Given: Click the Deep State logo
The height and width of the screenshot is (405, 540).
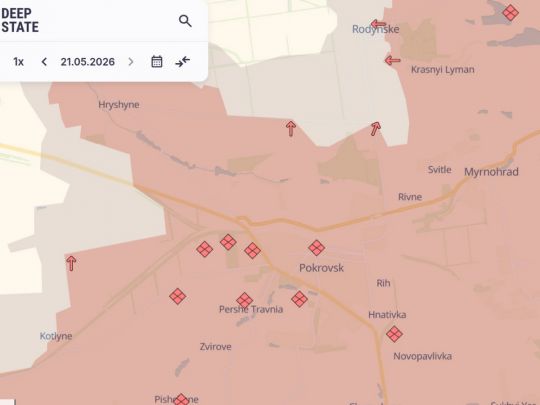Looking at the screenshot, I should coord(20,20).
